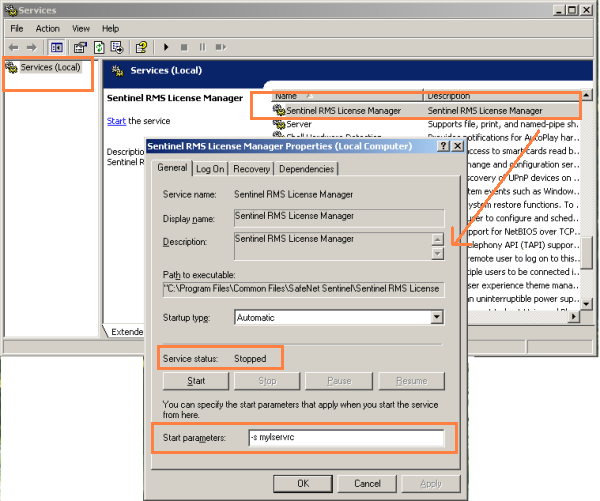Image resolution: width=600 pixels, height=501 pixels.
Task: Maximize the Services window
Action: (x=572, y=10)
